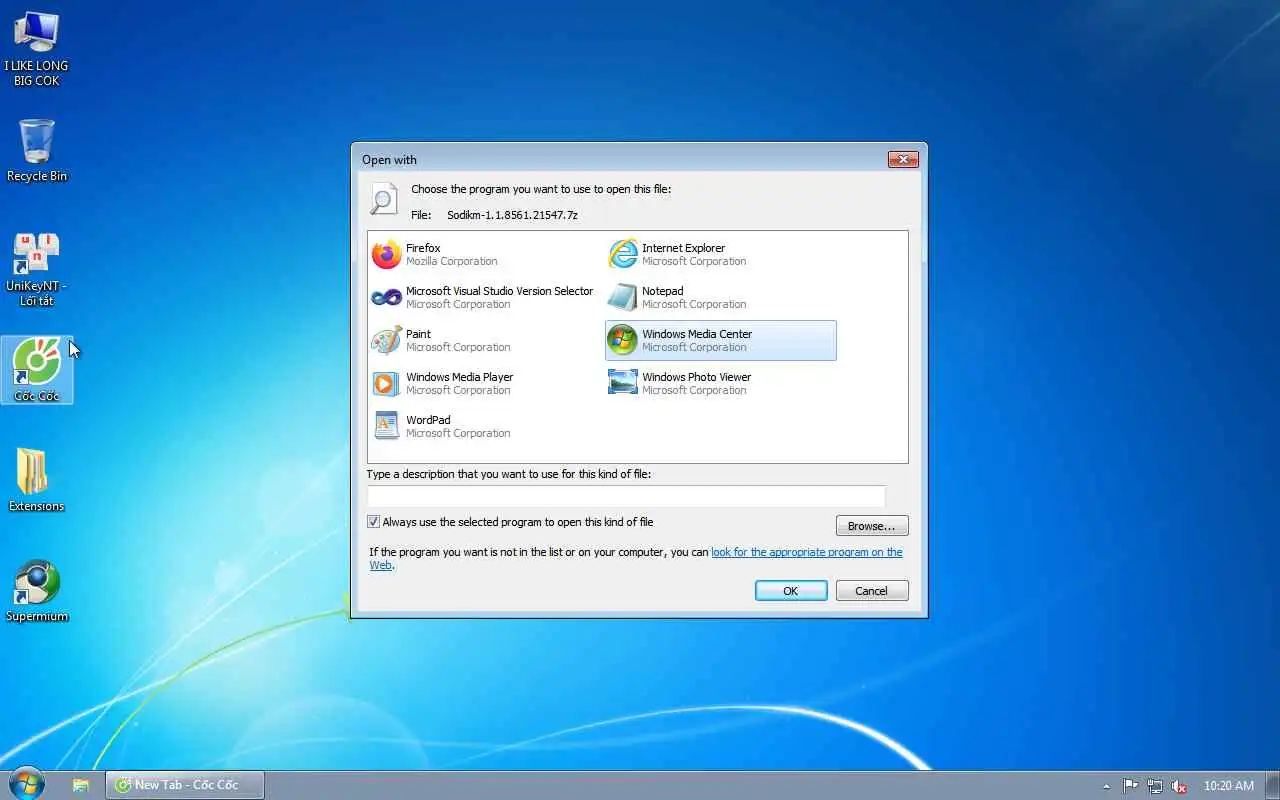Select the Recycle Bin desktop icon
Viewport: 1280px width, 800px height.
[x=36, y=151]
